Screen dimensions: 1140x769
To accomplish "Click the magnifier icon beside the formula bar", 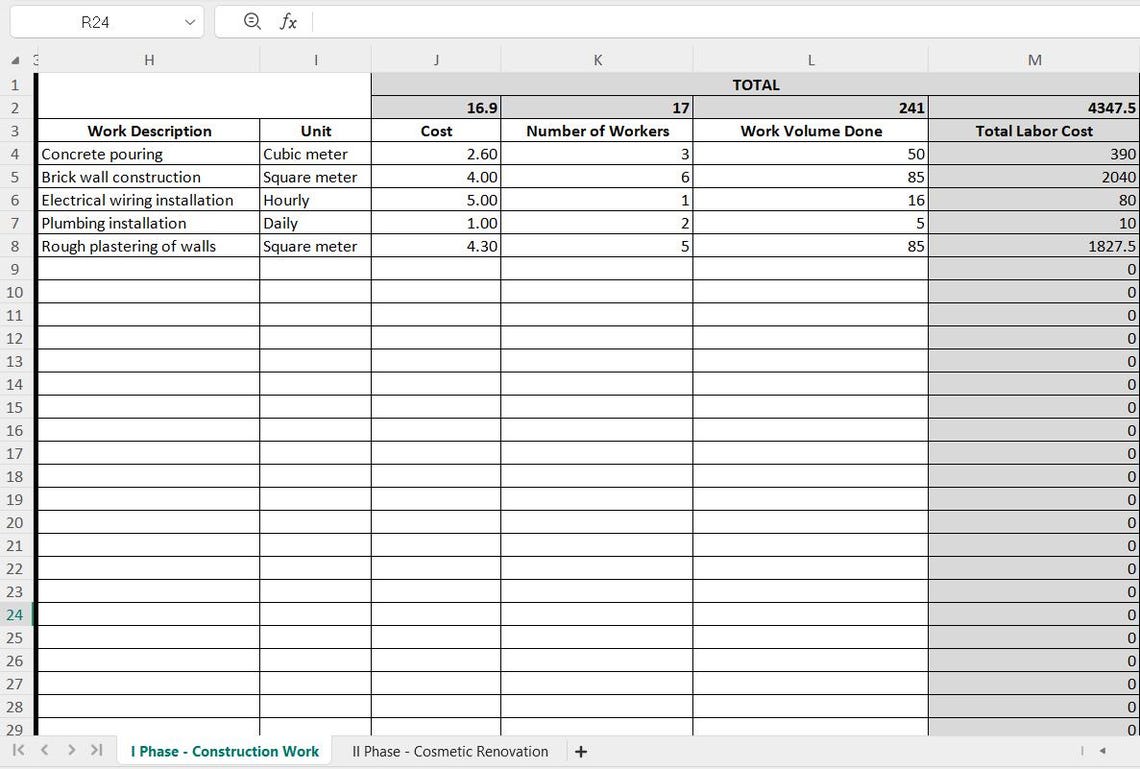I will click(x=251, y=21).
